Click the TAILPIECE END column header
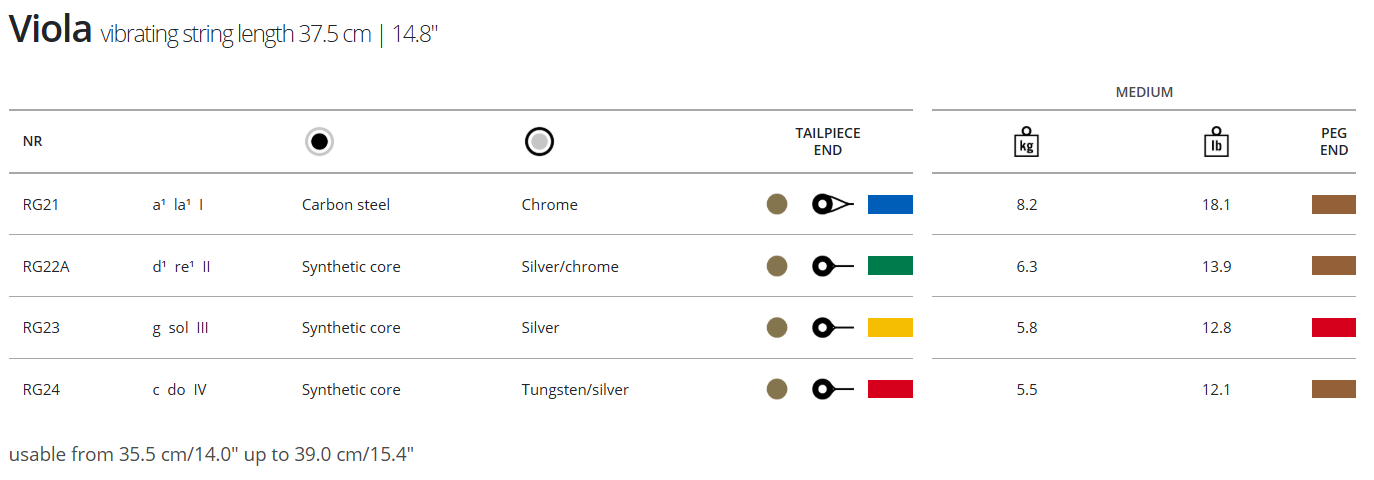Viewport: 1374px width, 480px height. click(828, 142)
